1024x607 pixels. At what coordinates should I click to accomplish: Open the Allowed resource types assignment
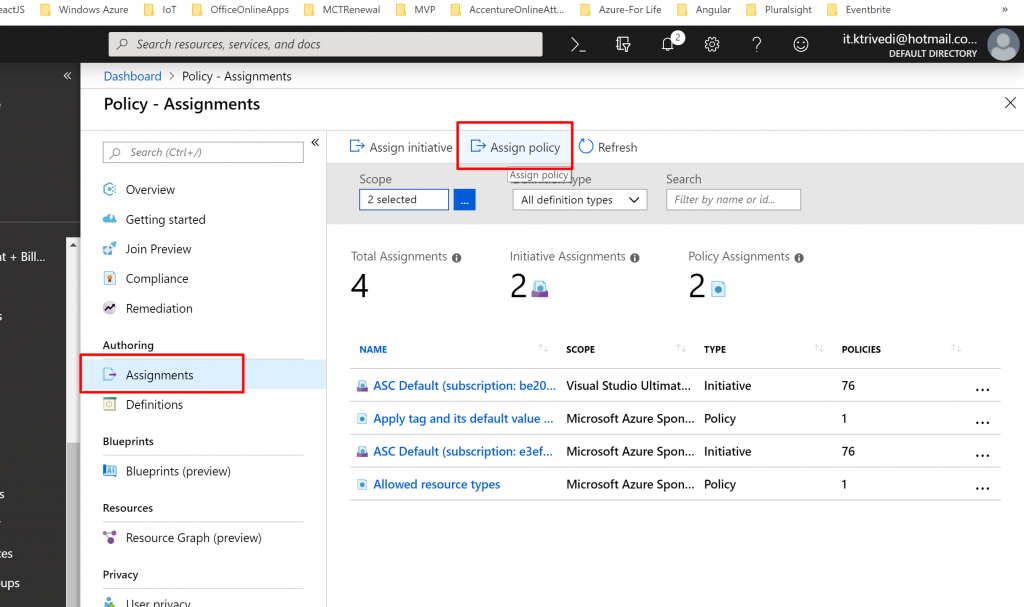click(436, 484)
